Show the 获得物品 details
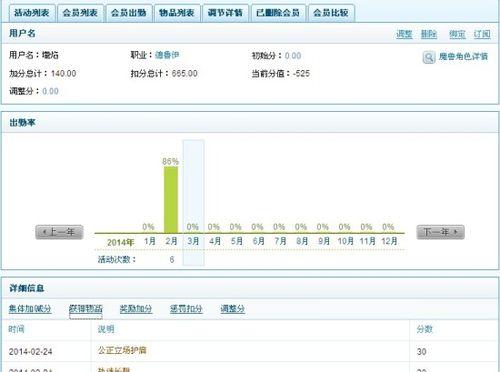This screenshot has width=500, height=372. [x=86, y=309]
